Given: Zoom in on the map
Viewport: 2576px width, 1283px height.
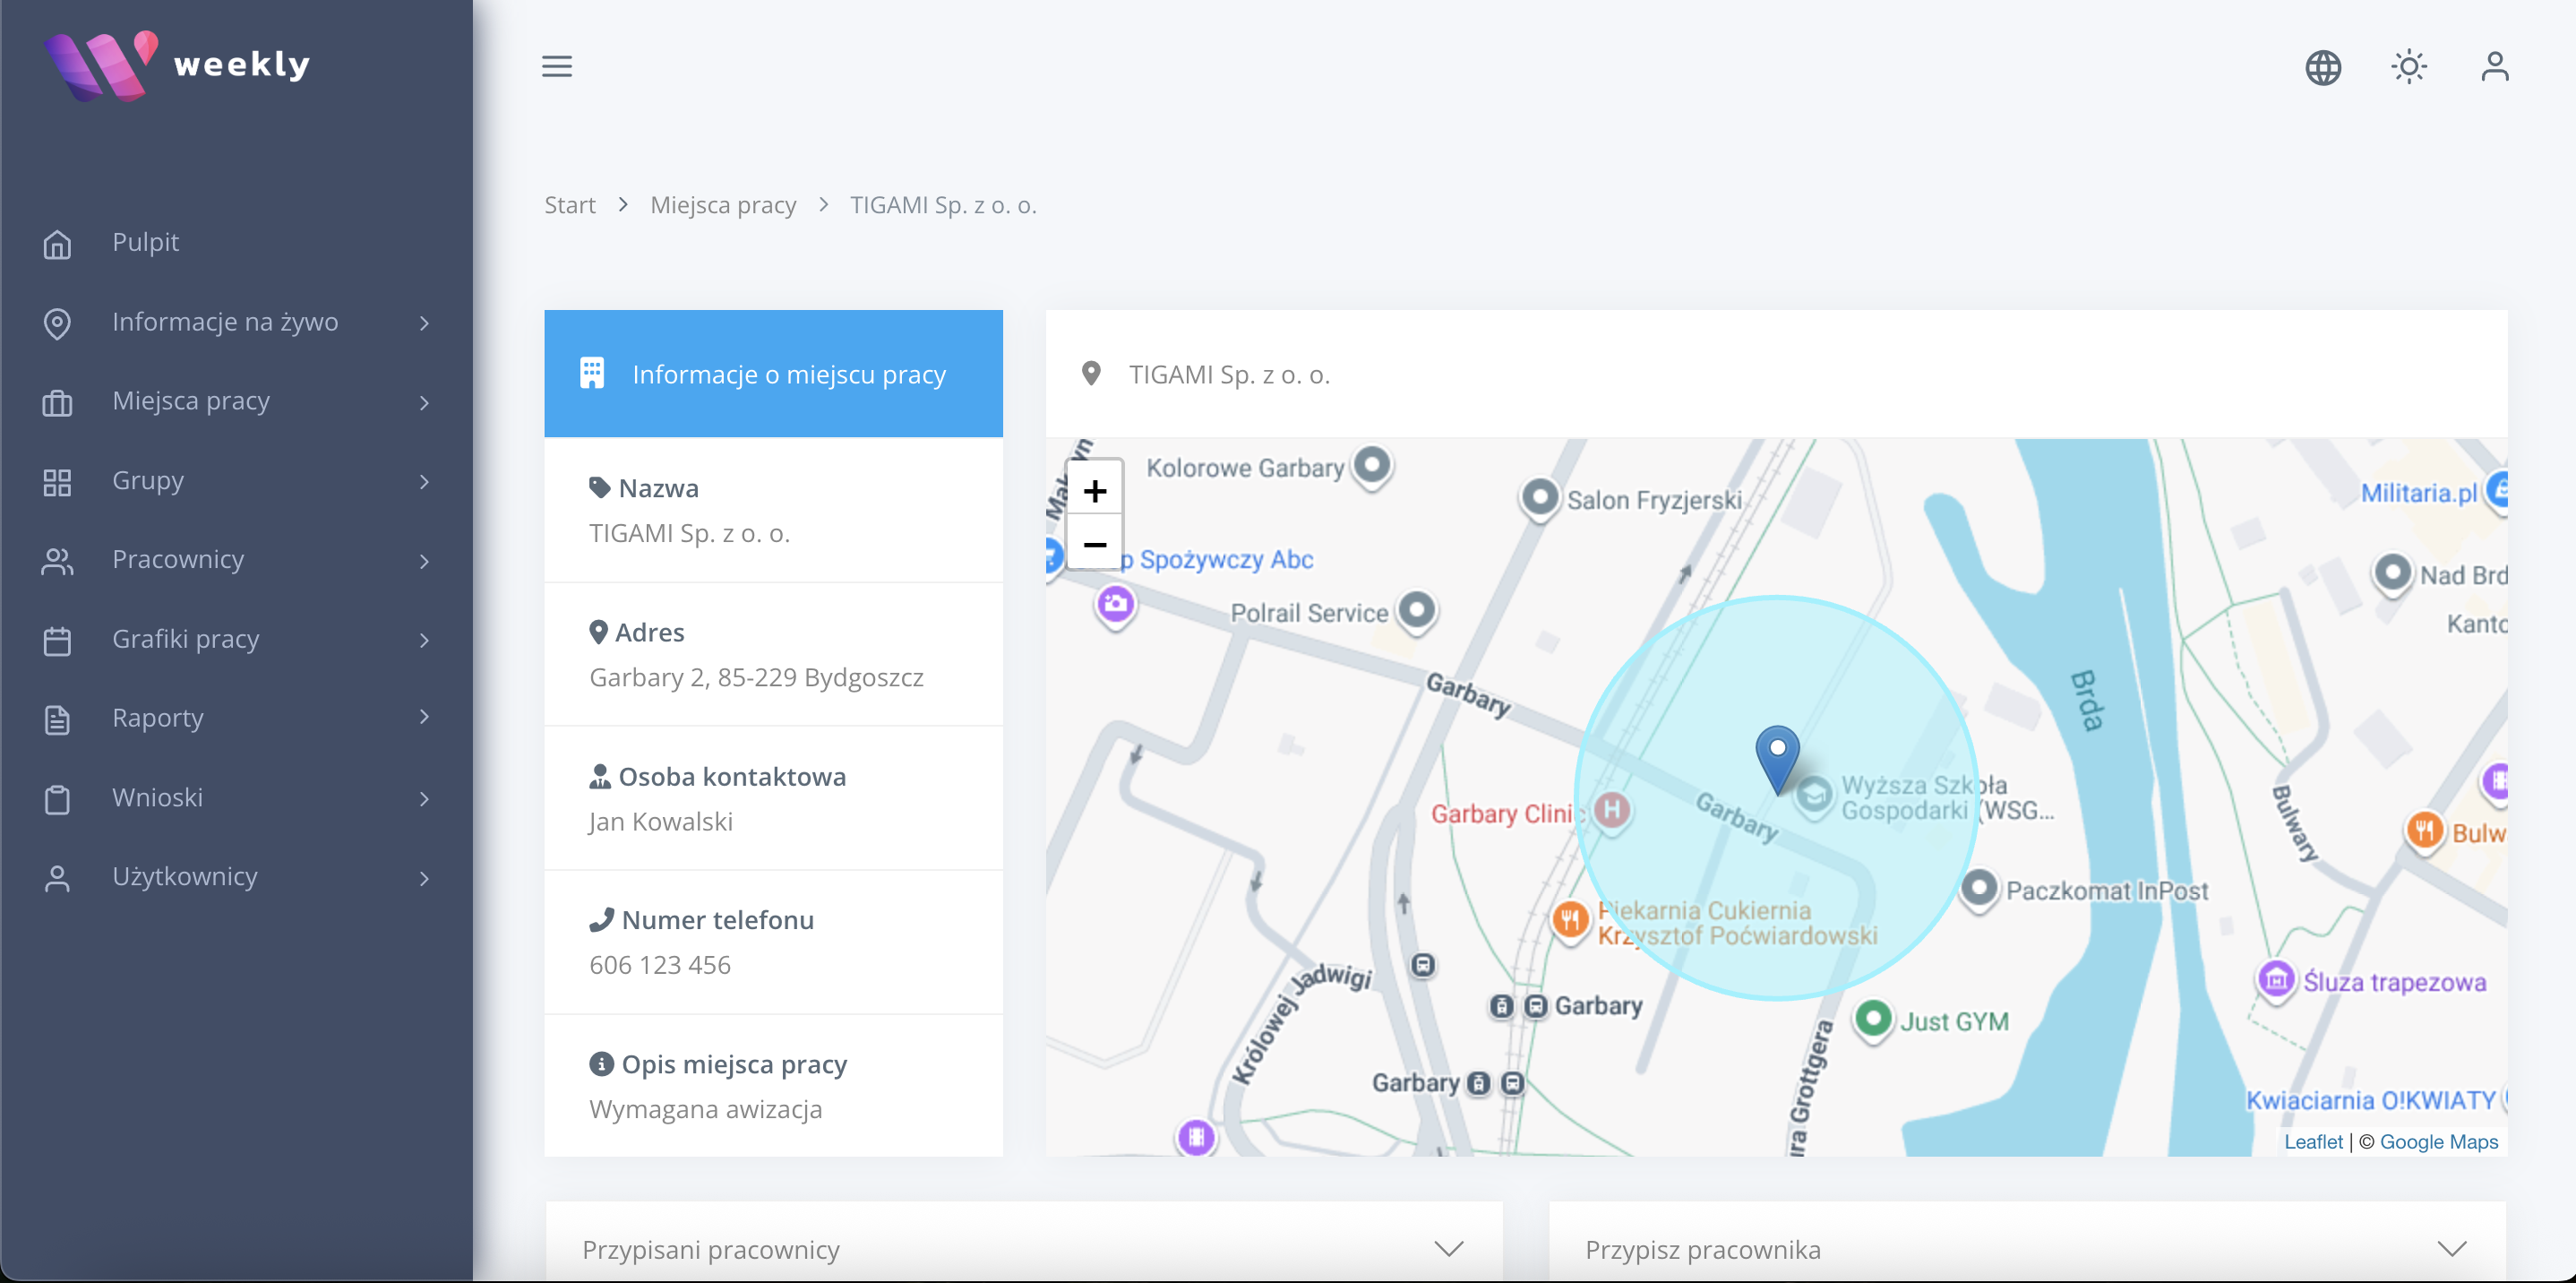Looking at the screenshot, I should point(1094,490).
